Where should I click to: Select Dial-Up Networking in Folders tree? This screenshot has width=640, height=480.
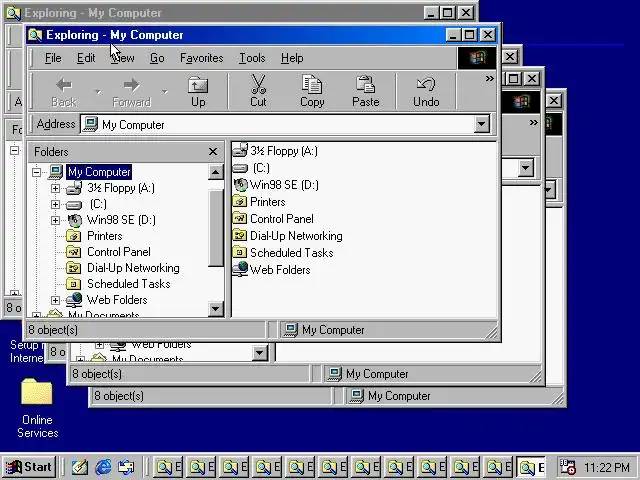coord(133,268)
